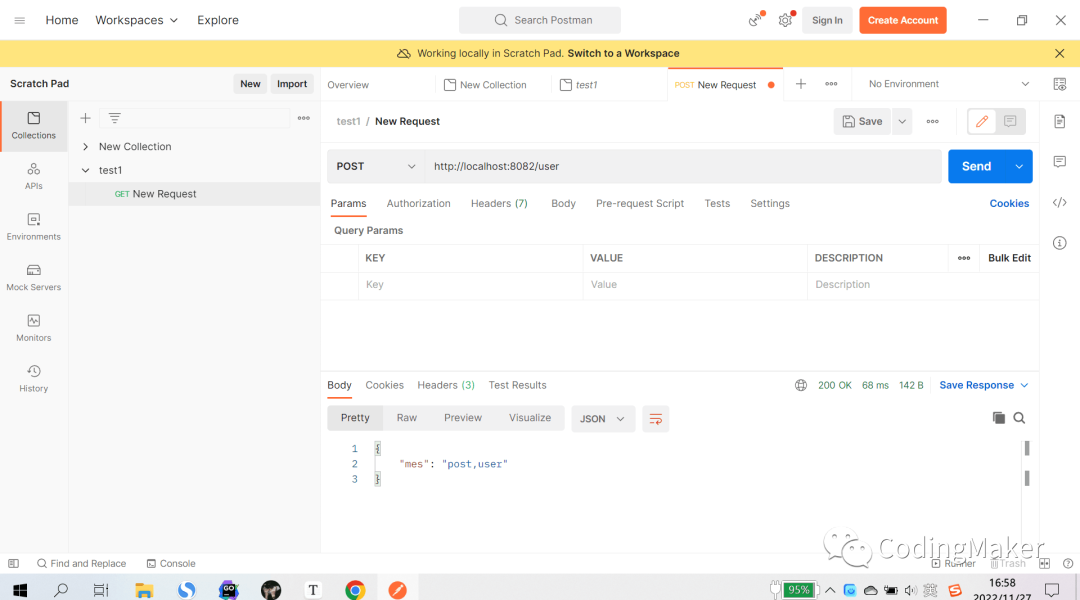Click the Cookies link
Viewport: 1080px width, 600px height.
[1009, 203]
